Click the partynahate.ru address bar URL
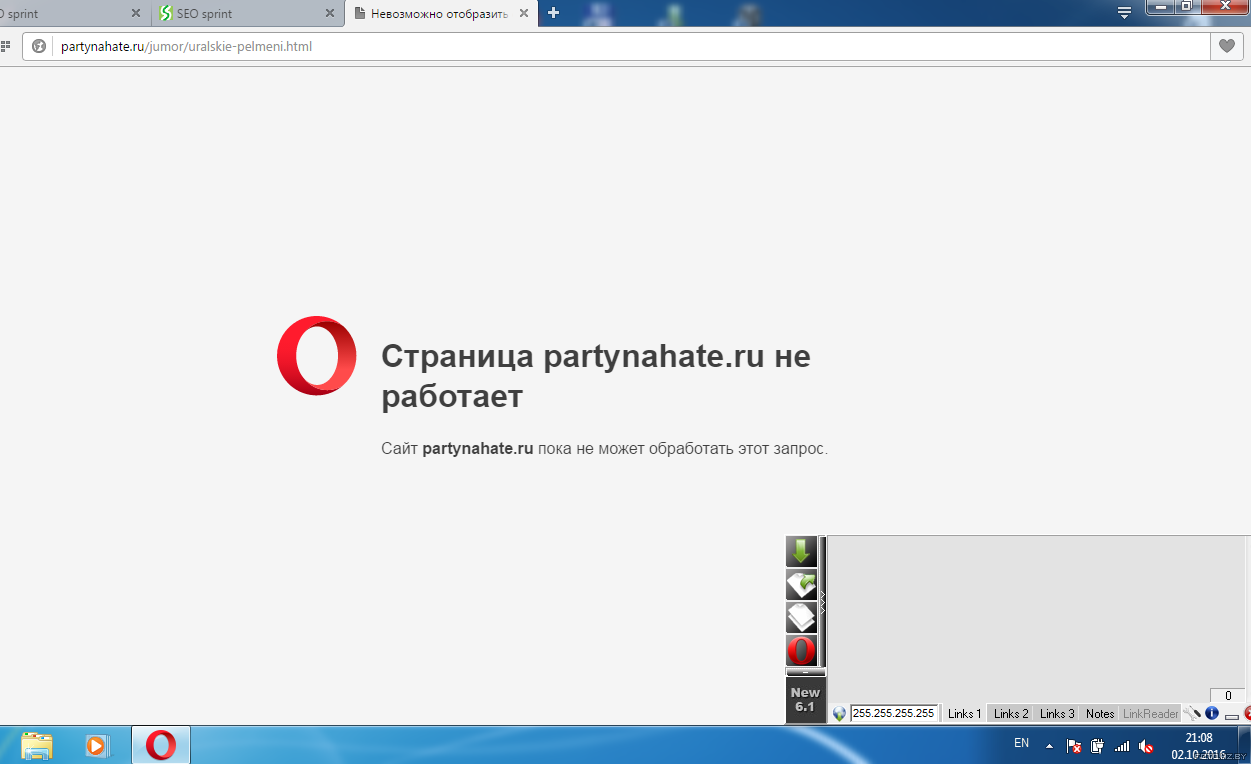This screenshot has width=1251, height=764. pos(187,46)
